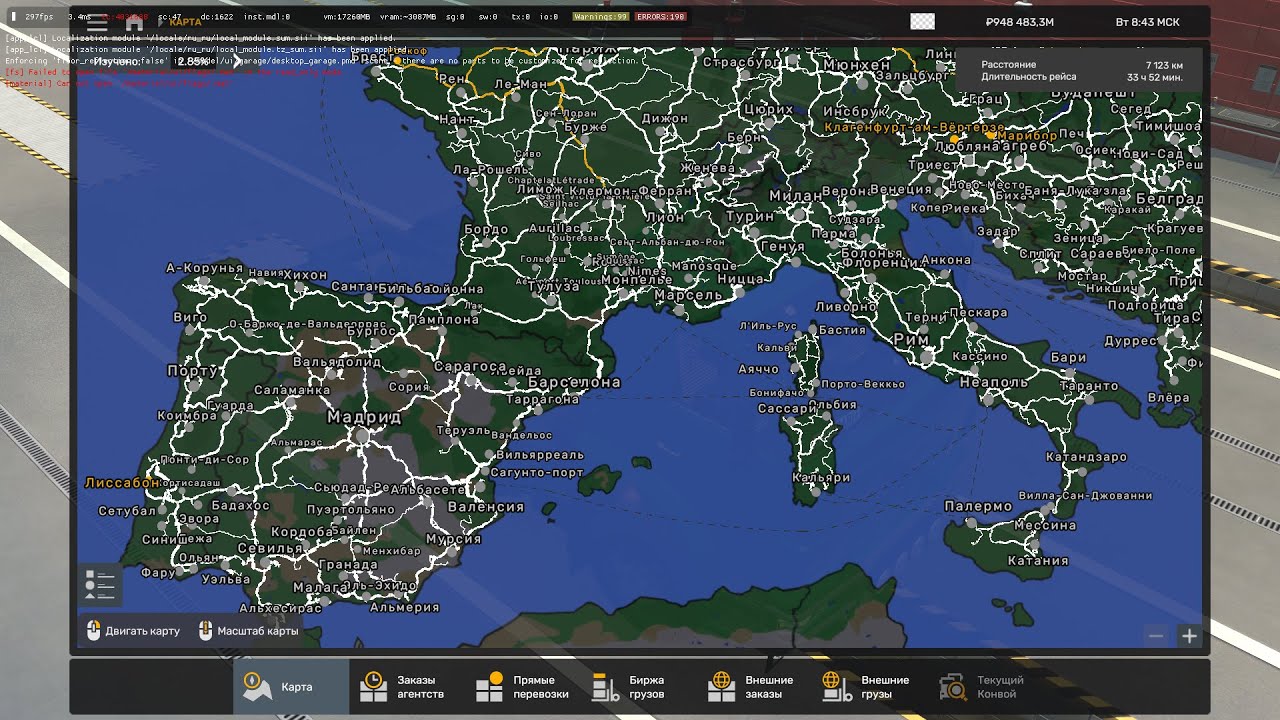This screenshot has width=1280, height=720.
Task: Click the Текущий Конвой truck-search icon
Action: [953, 687]
